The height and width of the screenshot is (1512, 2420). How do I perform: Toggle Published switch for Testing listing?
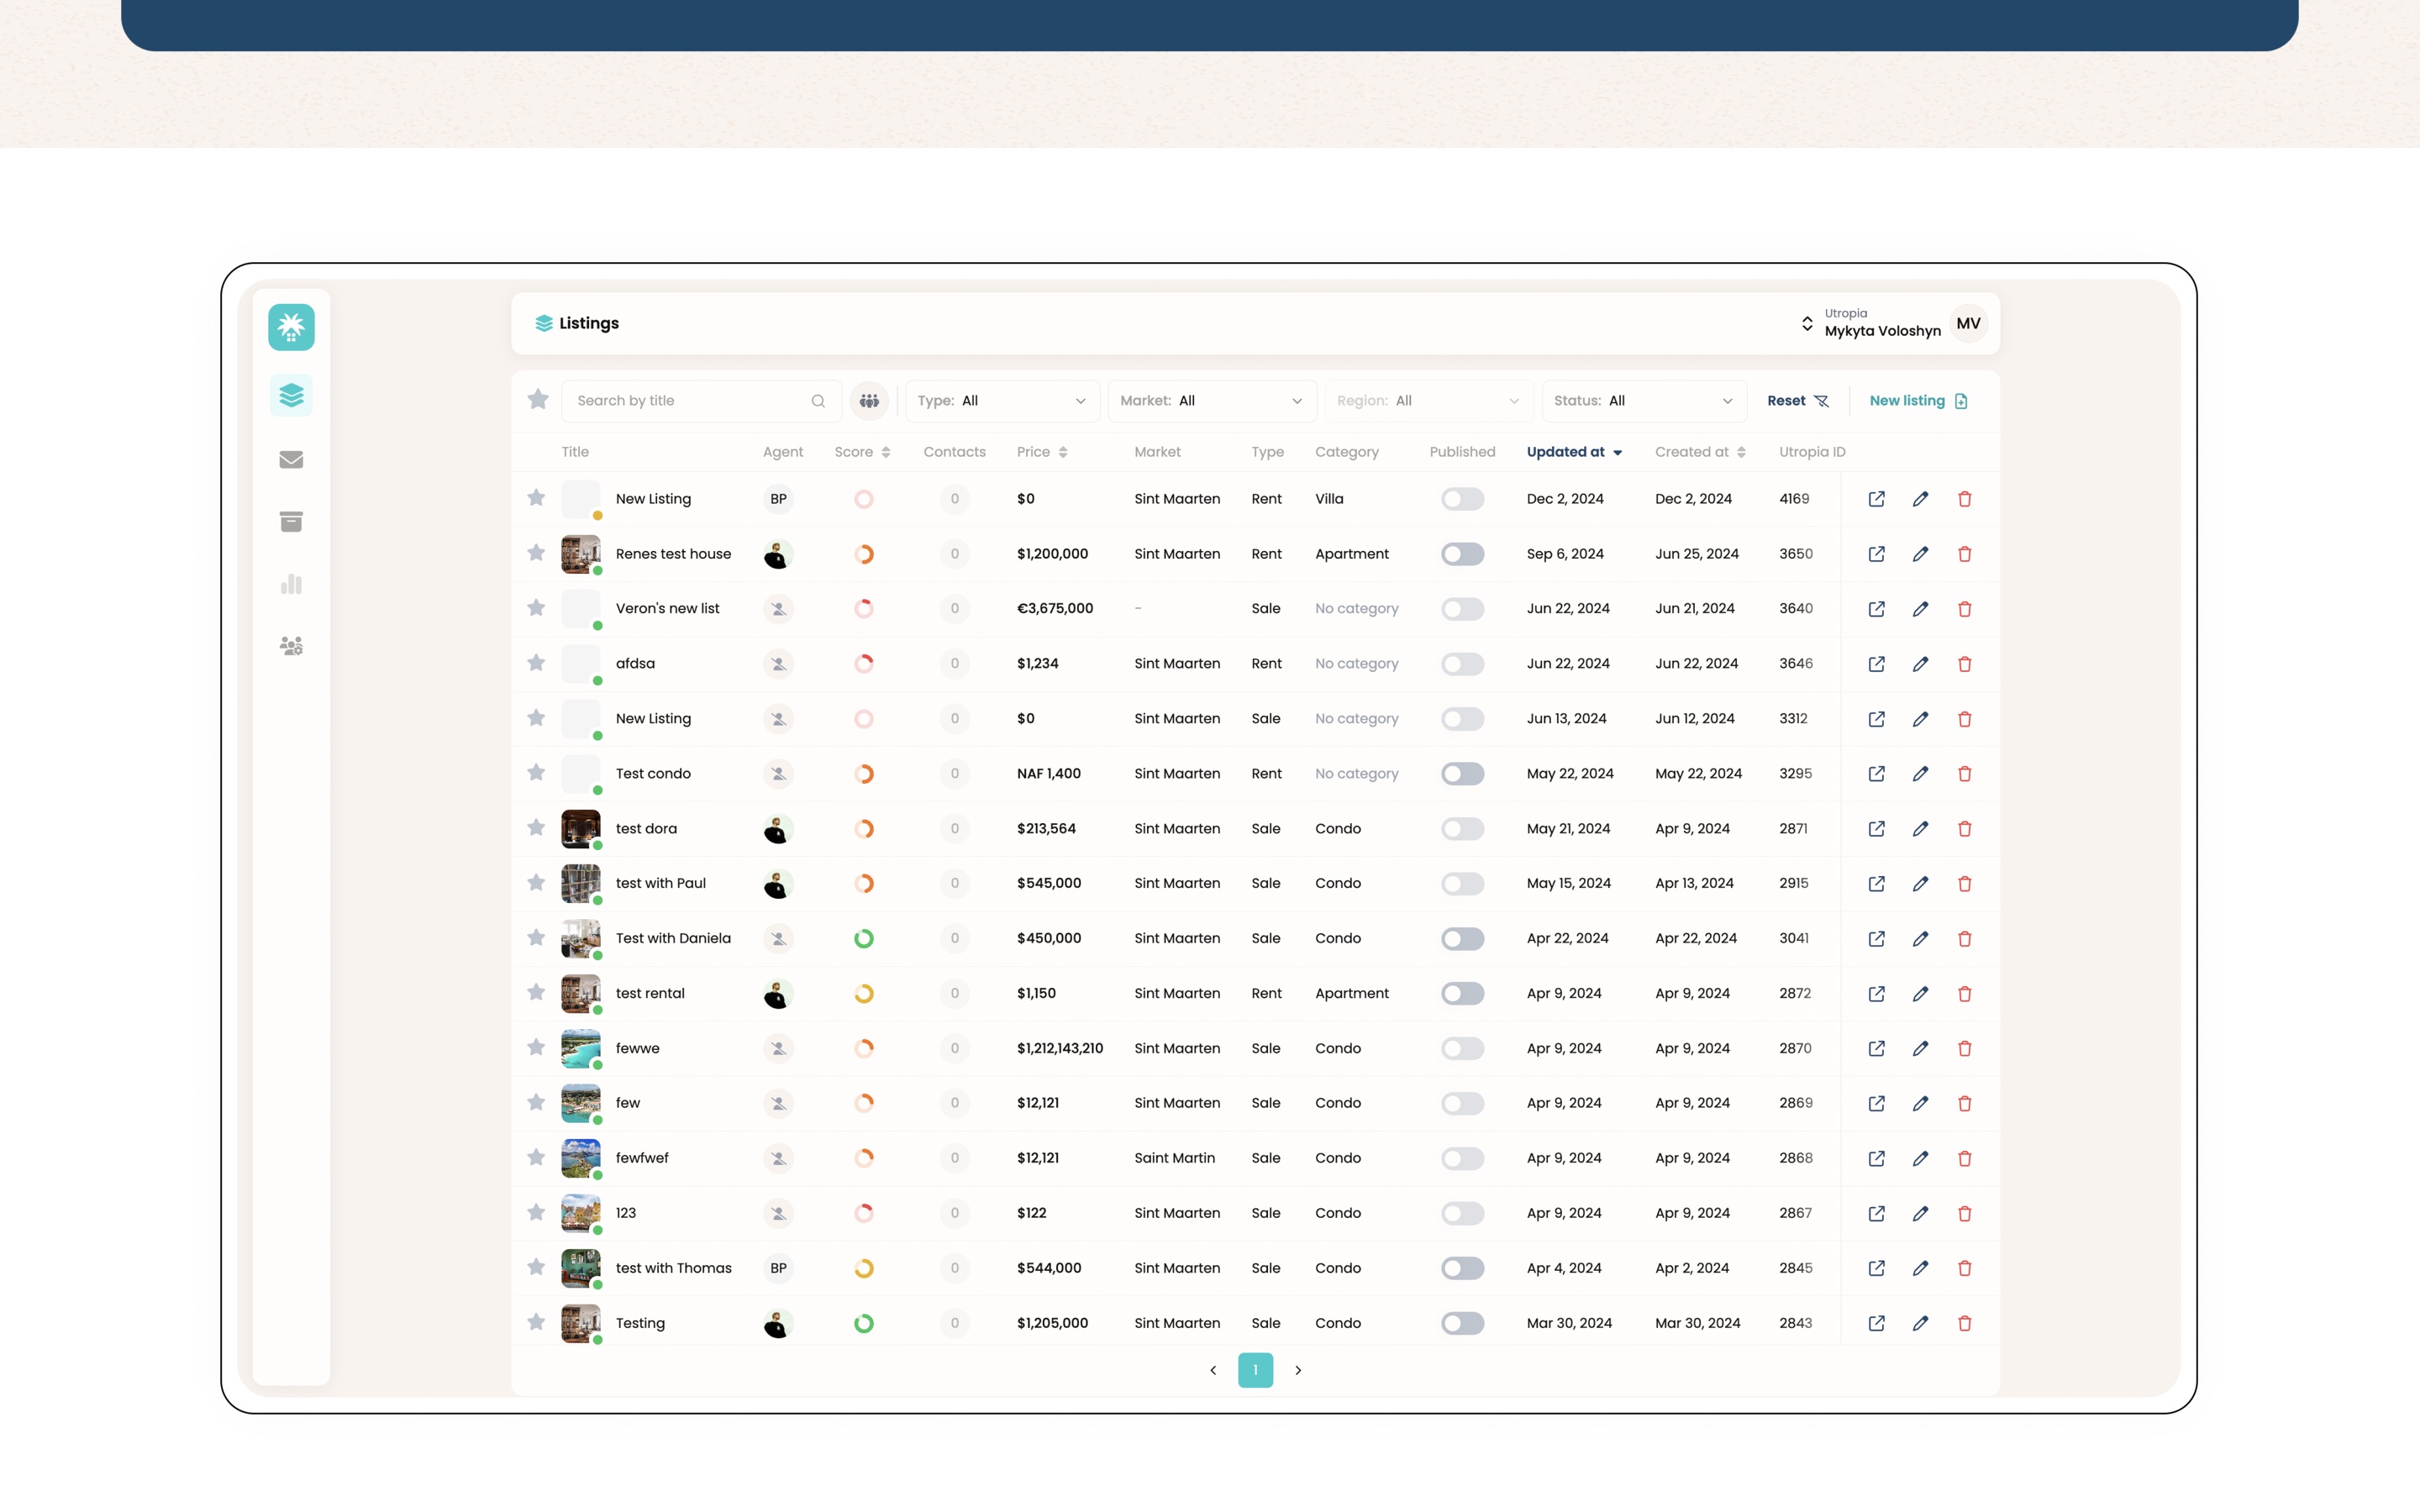[x=1462, y=1323]
